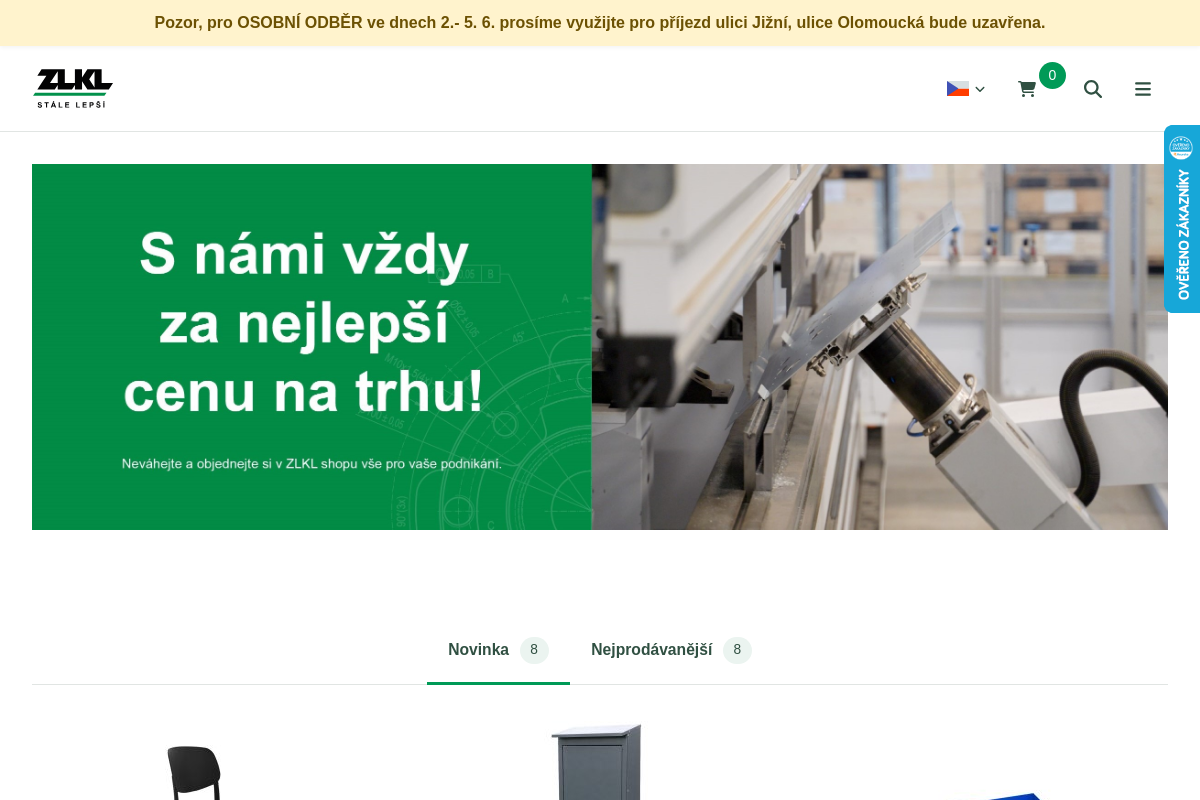The width and height of the screenshot is (1200, 800).
Task: Click the yellow notice about osobní odběr
Action: coord(600,22)
